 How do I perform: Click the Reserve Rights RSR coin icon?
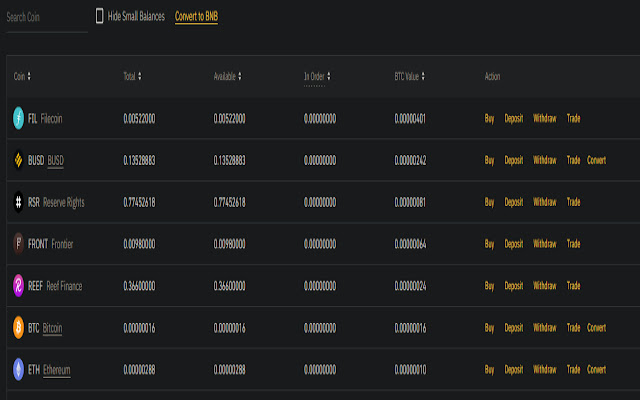[18, 202]
